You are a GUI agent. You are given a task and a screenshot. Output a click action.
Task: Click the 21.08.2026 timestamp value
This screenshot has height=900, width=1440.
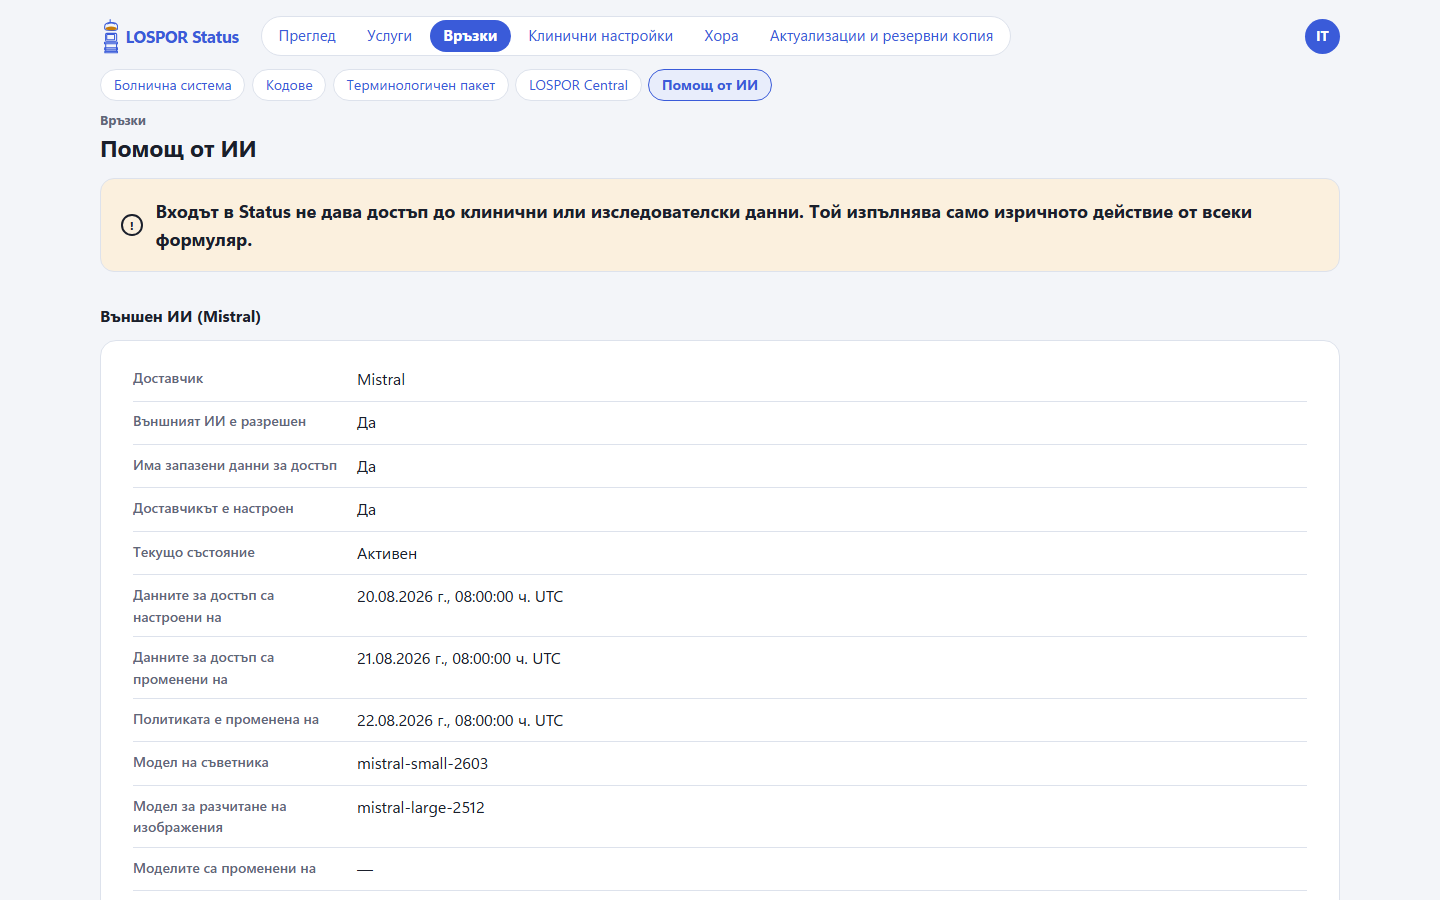point(459,659)
